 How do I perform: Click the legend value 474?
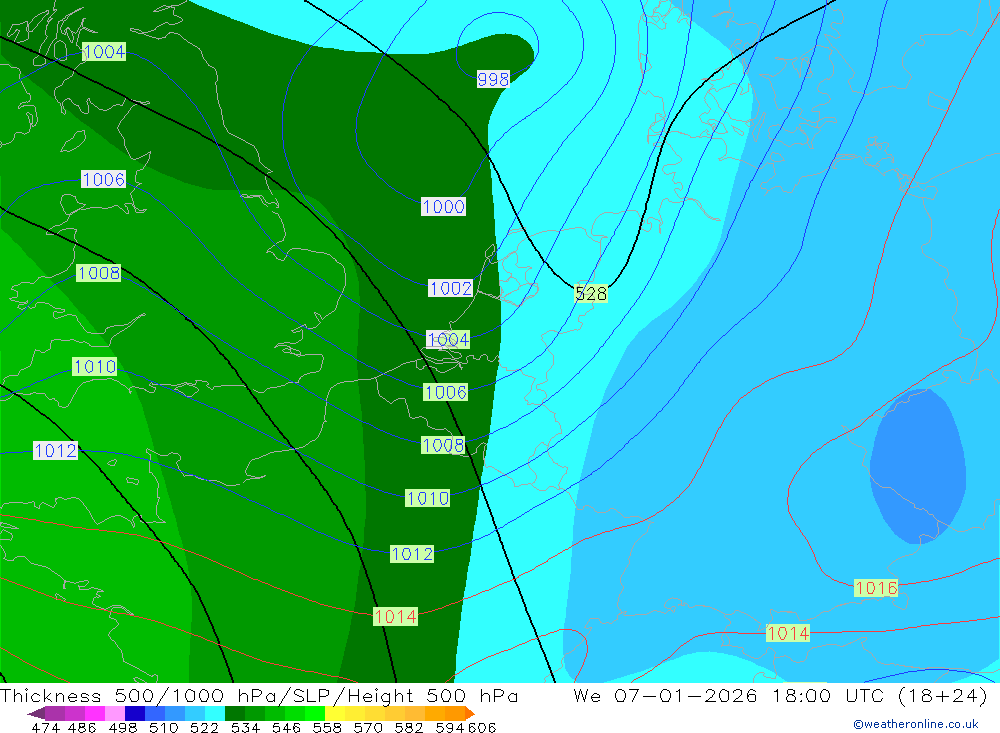pyautogui.click(x=44, y=728)
